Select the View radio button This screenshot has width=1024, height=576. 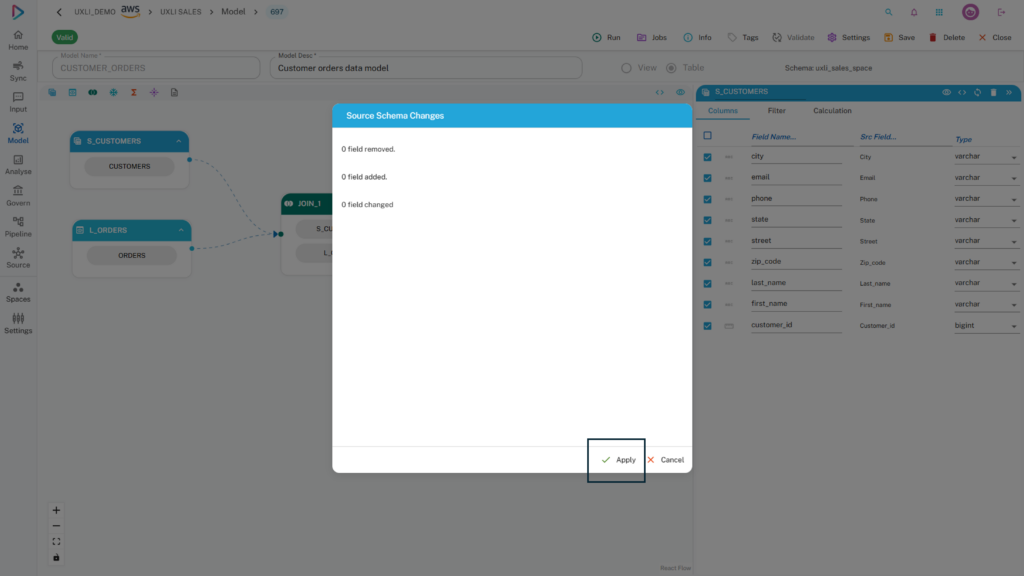[626, 68]
